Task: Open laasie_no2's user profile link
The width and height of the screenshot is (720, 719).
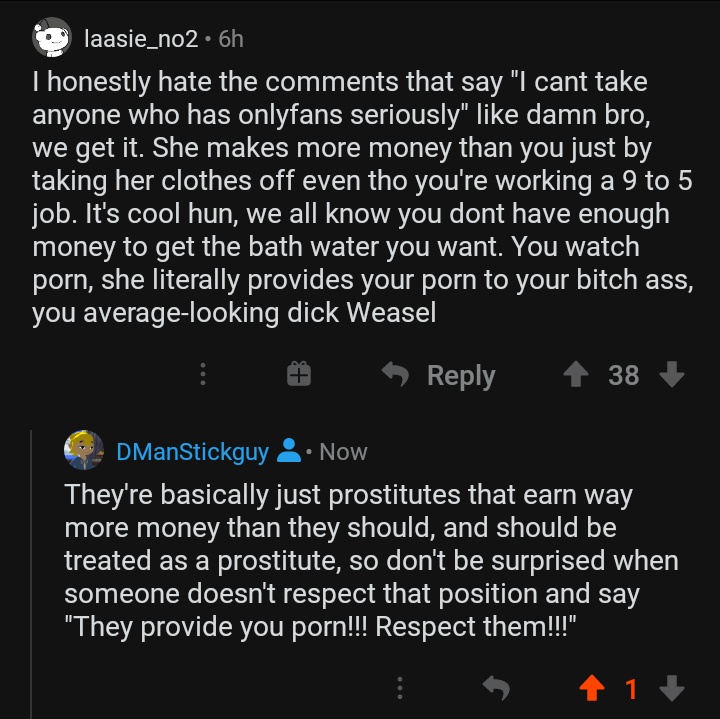Action: [141, 39]
